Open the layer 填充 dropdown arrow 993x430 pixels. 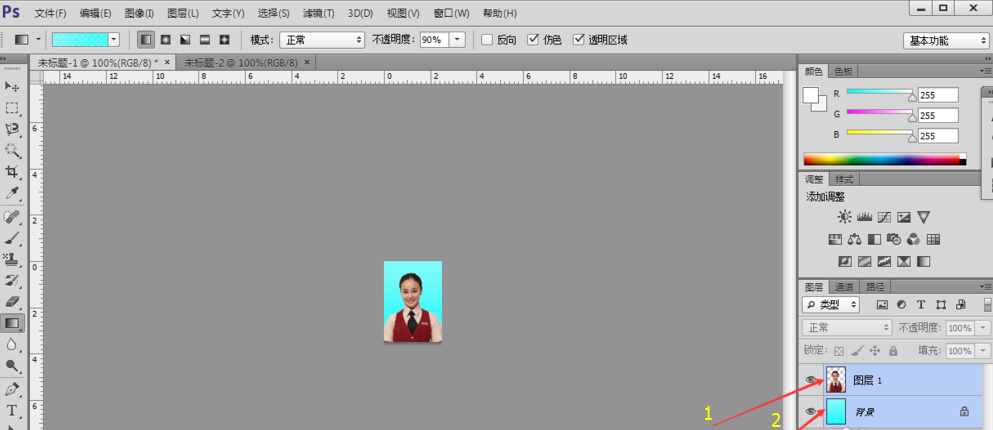[983, 350]
